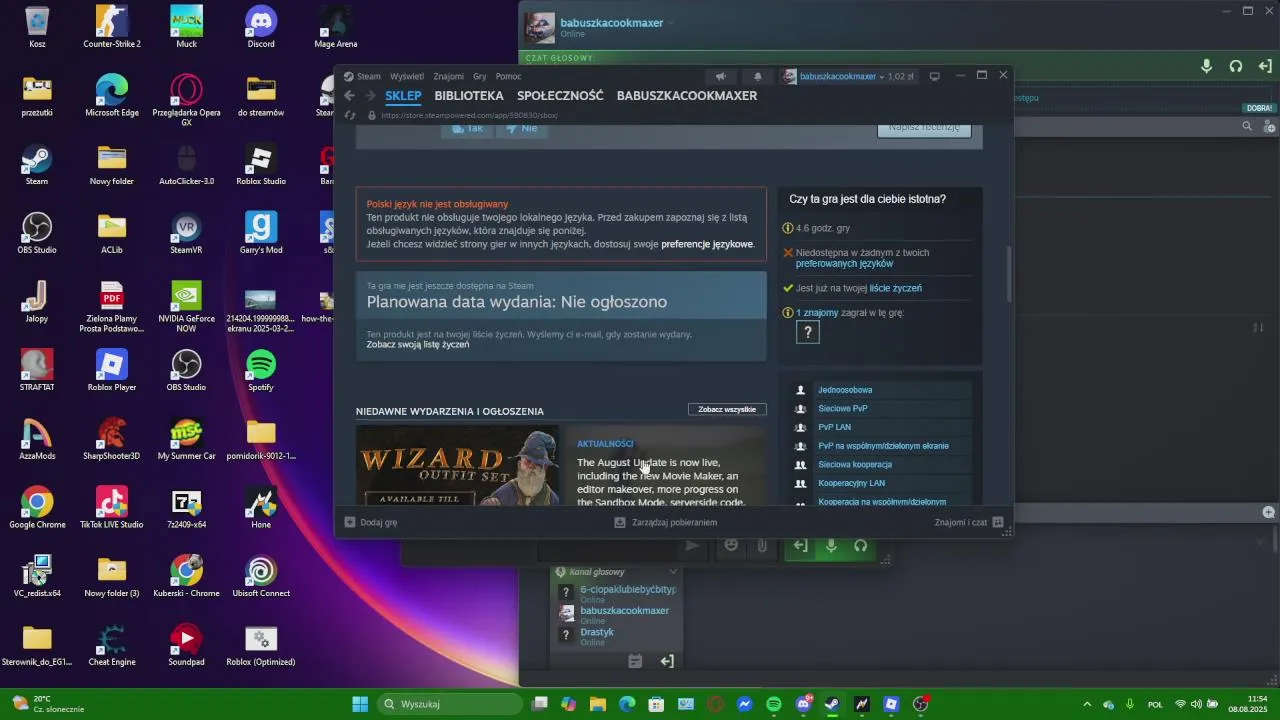Search friends with the magnifier icon
Image resolution: width=1280 pixels, height=720 pixels.
click(x=1247, y=127)
